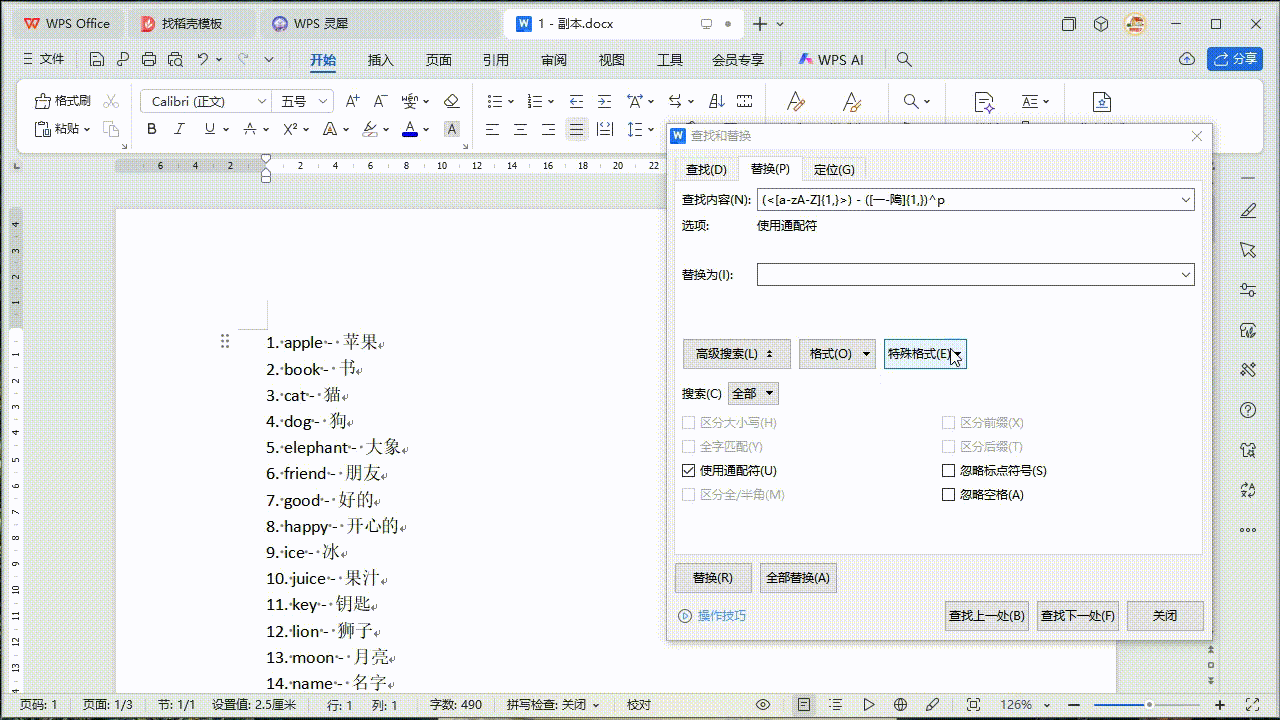1280x720 pixels.
Task: Center align the text
Action: (x=520, y=129)
